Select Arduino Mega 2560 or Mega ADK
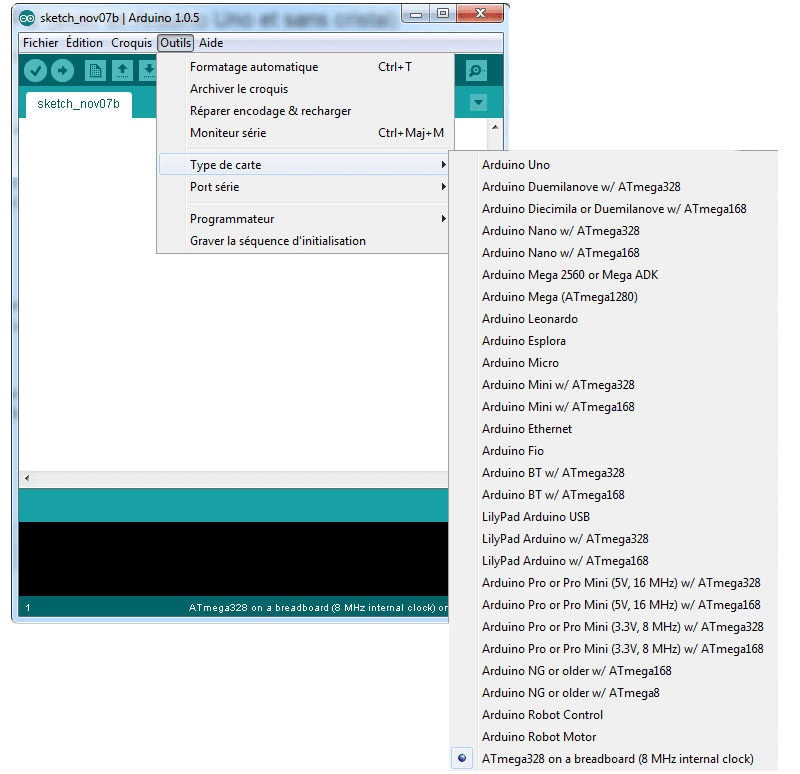Viewport: 800px width, 774px height. [614, 274]
